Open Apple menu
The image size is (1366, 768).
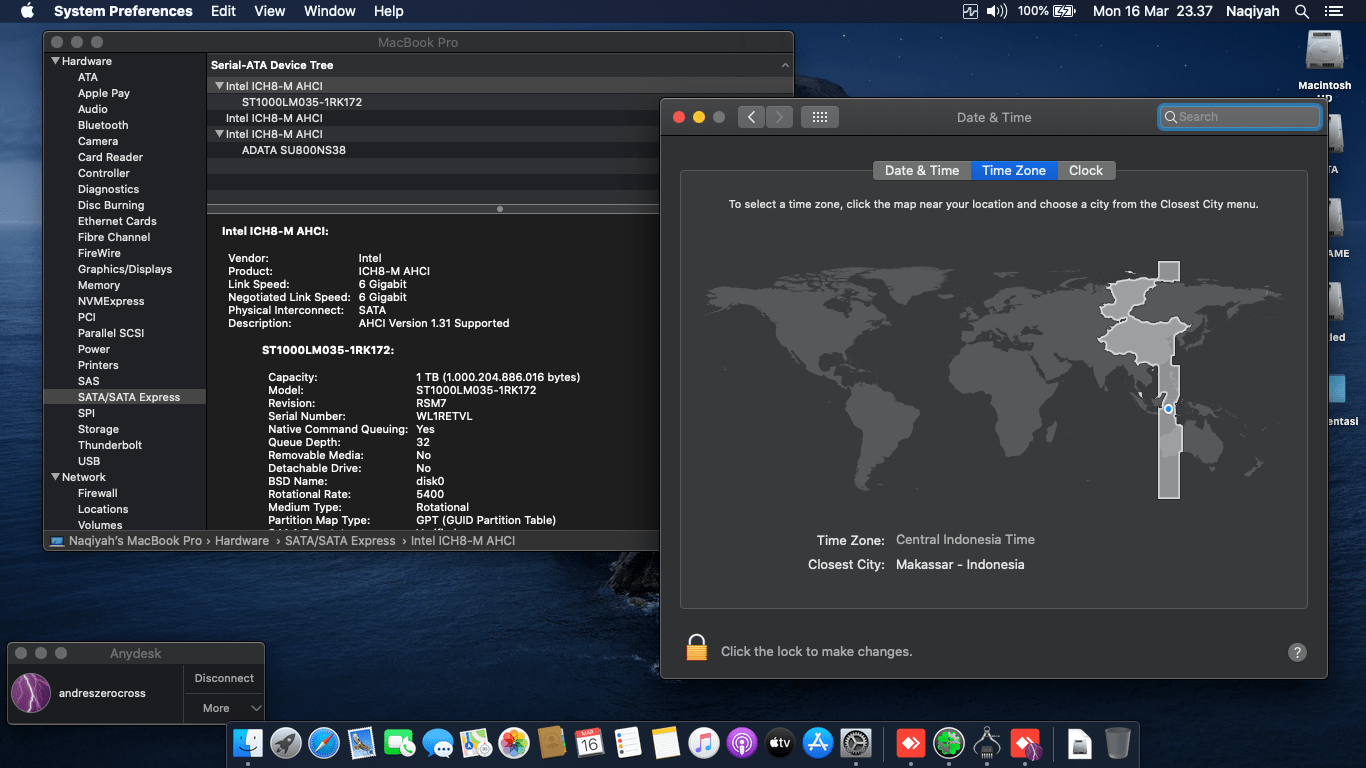27,11
